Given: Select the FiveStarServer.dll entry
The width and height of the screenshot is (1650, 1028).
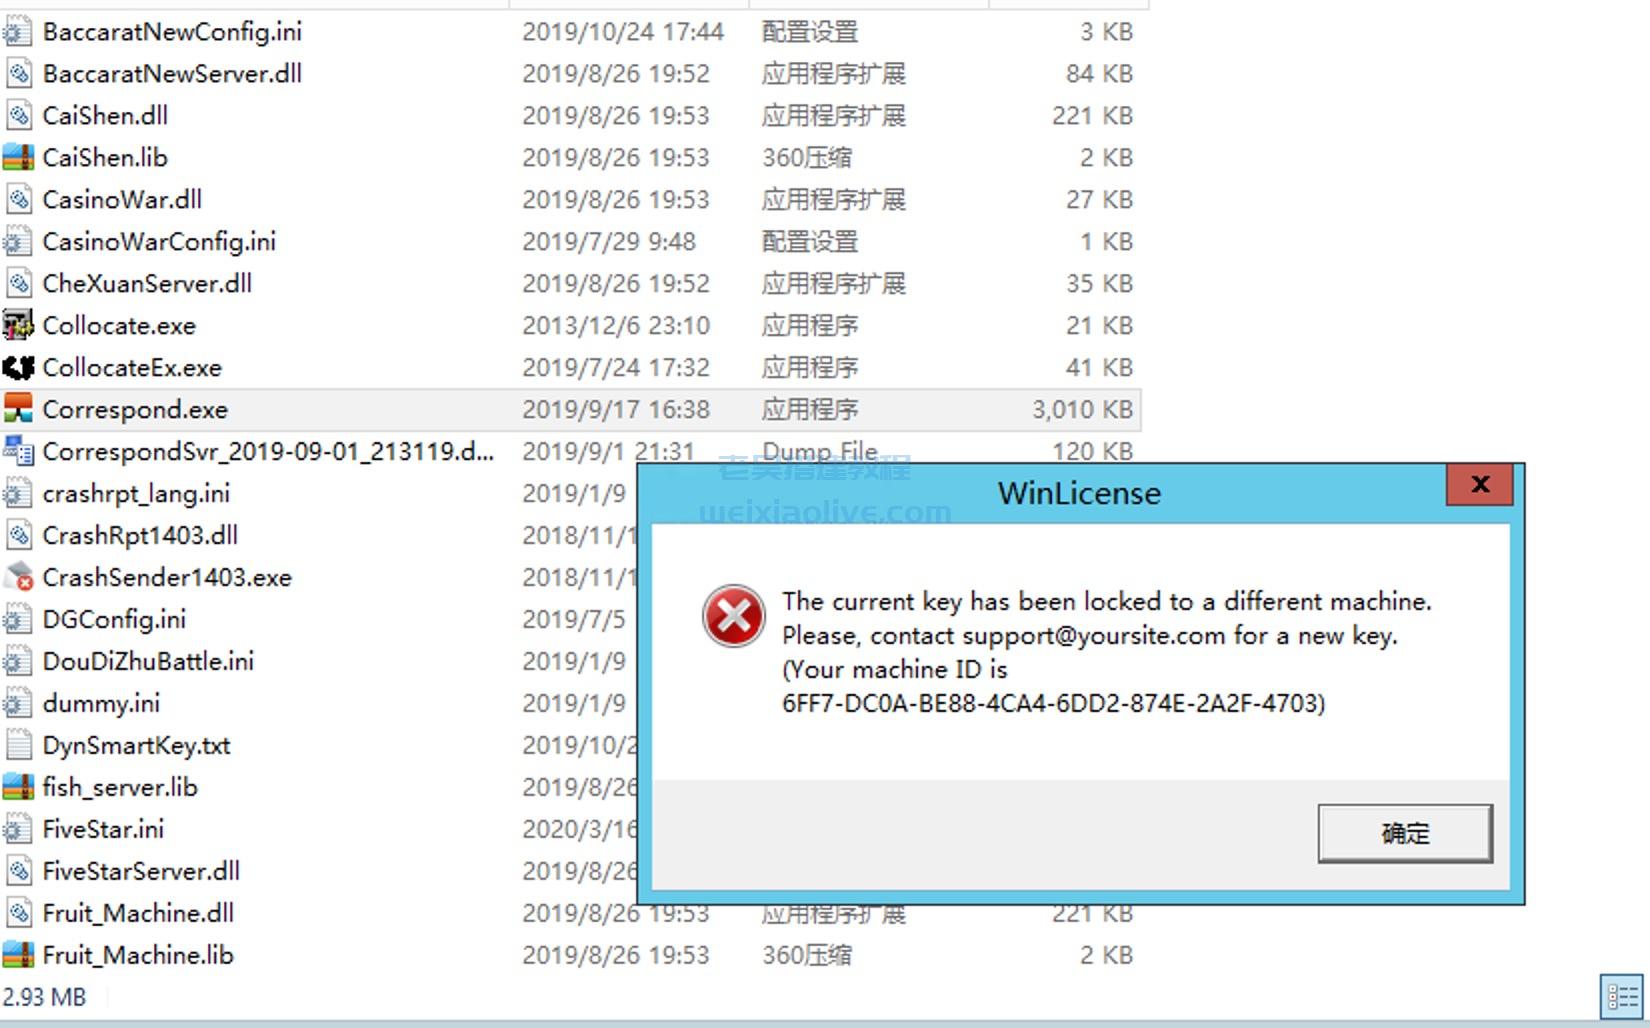Looking at the screenshot, I should coord(141,872).
